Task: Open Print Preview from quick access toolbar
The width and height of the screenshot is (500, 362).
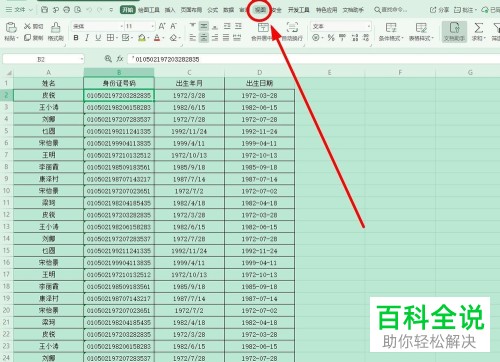Action: [78, 10]
